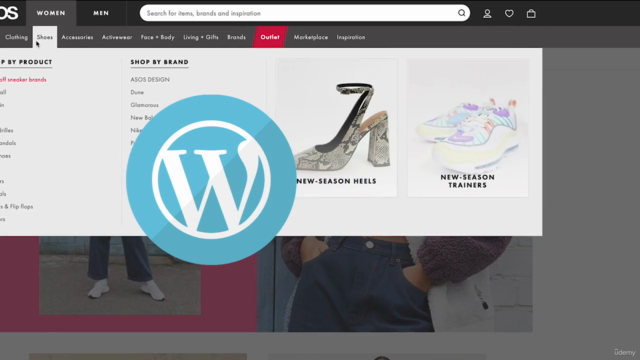Viewport: 640px width, 360px height.
Task: Choose the Dune brand link
Action: coord(137,92)
